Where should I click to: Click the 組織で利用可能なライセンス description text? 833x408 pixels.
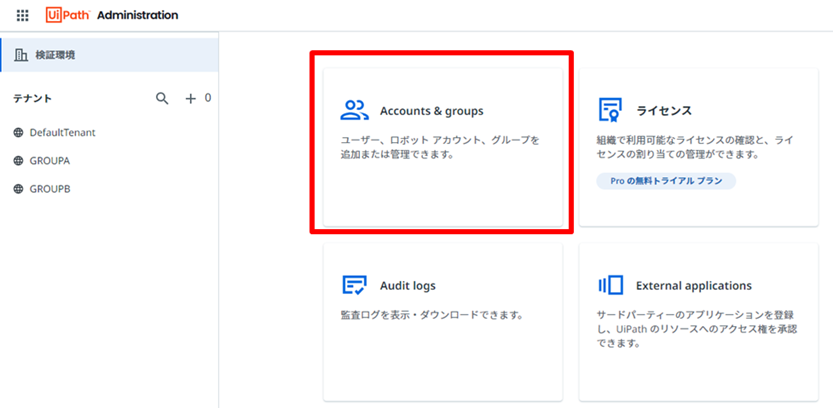695,148
